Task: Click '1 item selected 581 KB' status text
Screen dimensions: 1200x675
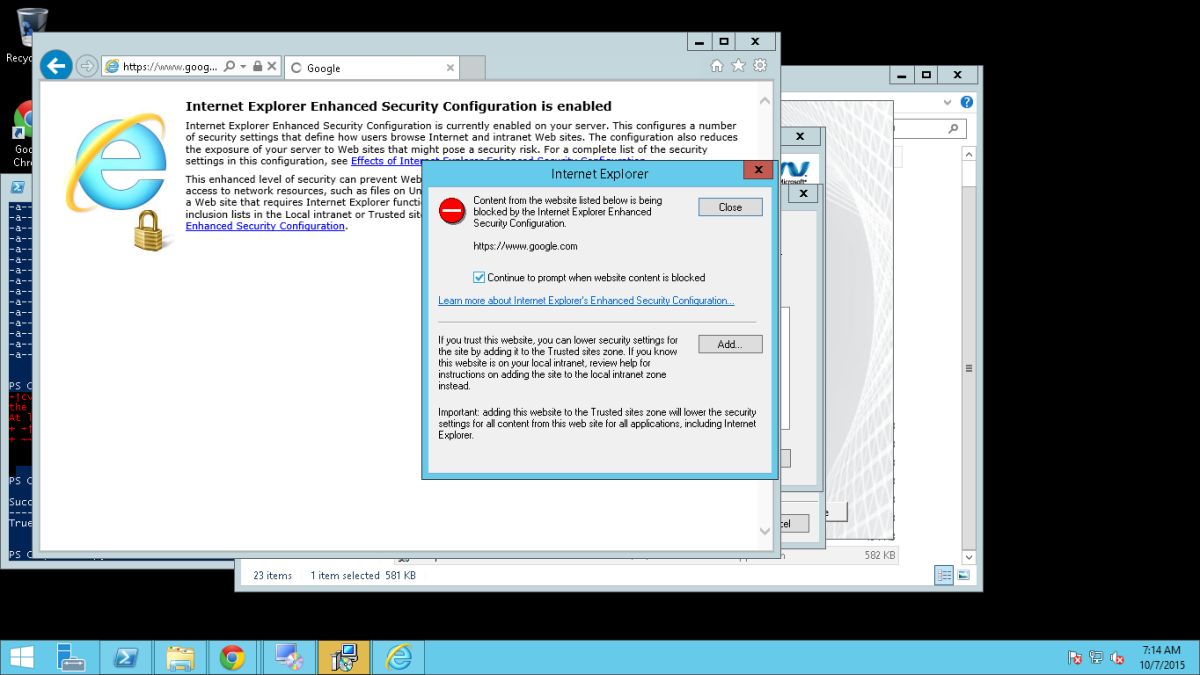Action: click(x=363, y=575)
